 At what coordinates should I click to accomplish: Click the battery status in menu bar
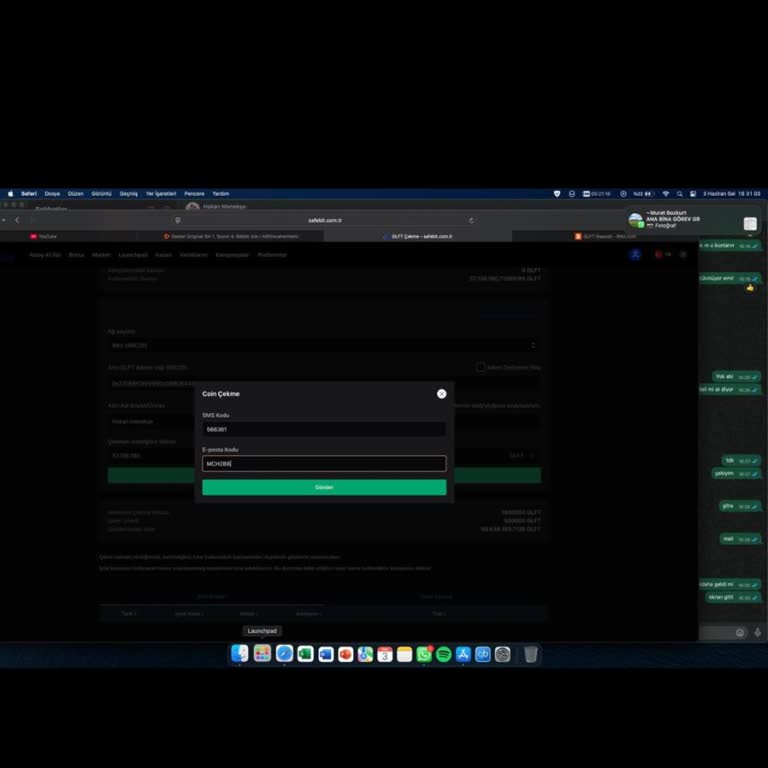coord(644,193)
